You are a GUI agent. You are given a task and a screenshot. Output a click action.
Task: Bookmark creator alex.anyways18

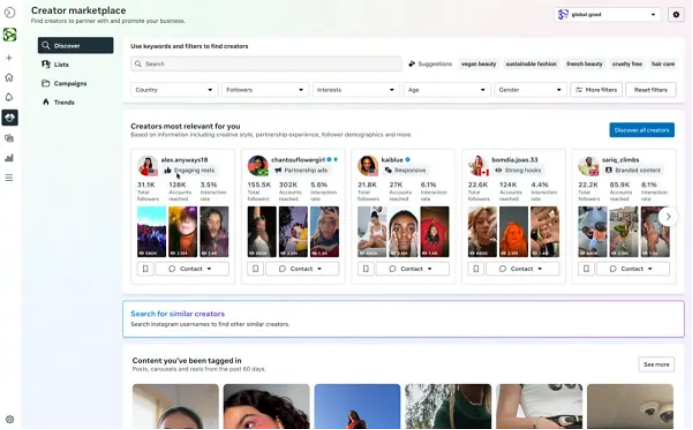[146, 269]
